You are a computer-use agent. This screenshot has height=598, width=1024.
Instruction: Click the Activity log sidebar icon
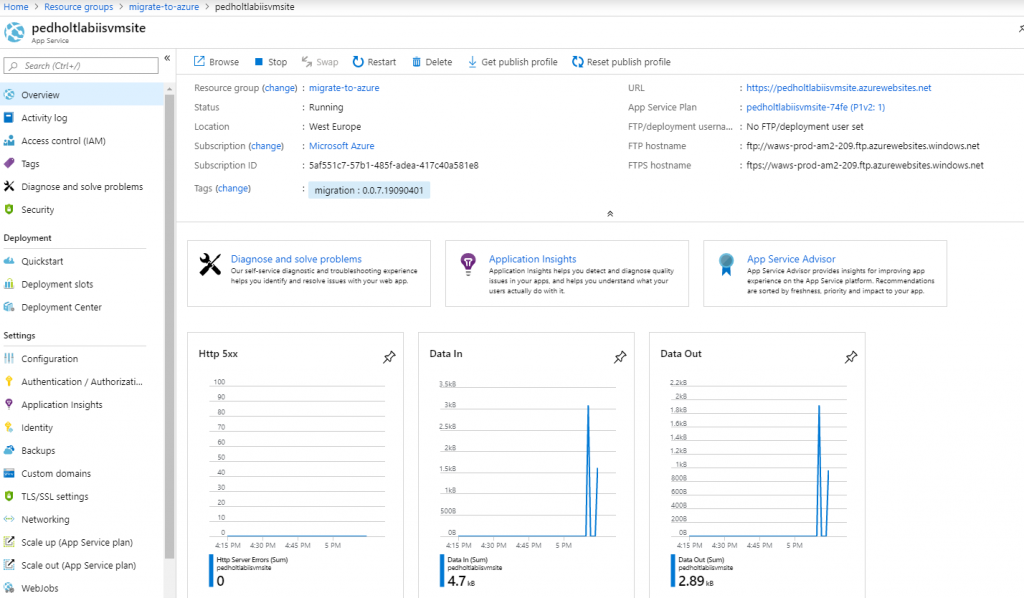pyautogui.click(x=8, y=118)
